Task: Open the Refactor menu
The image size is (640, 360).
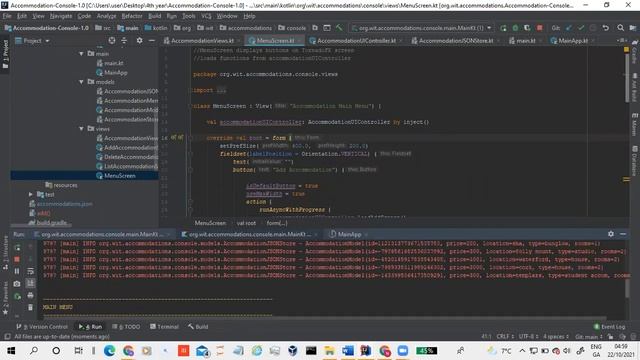Action: 132,16
